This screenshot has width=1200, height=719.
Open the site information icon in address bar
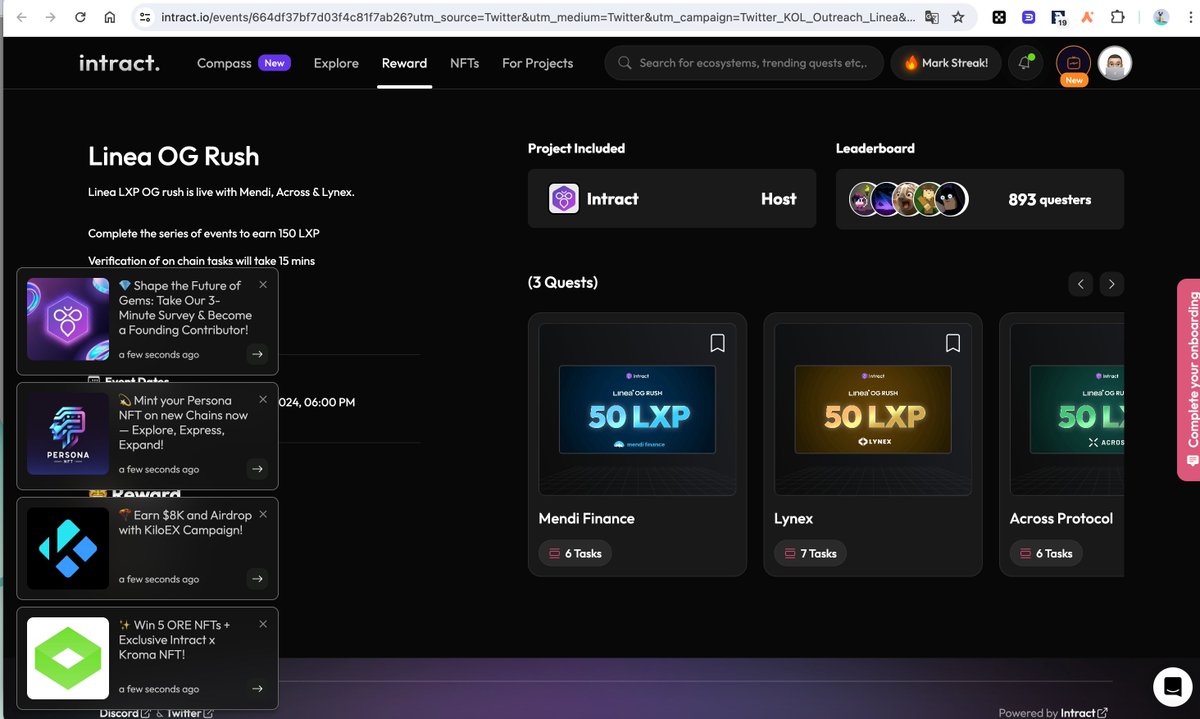point(145,17)
